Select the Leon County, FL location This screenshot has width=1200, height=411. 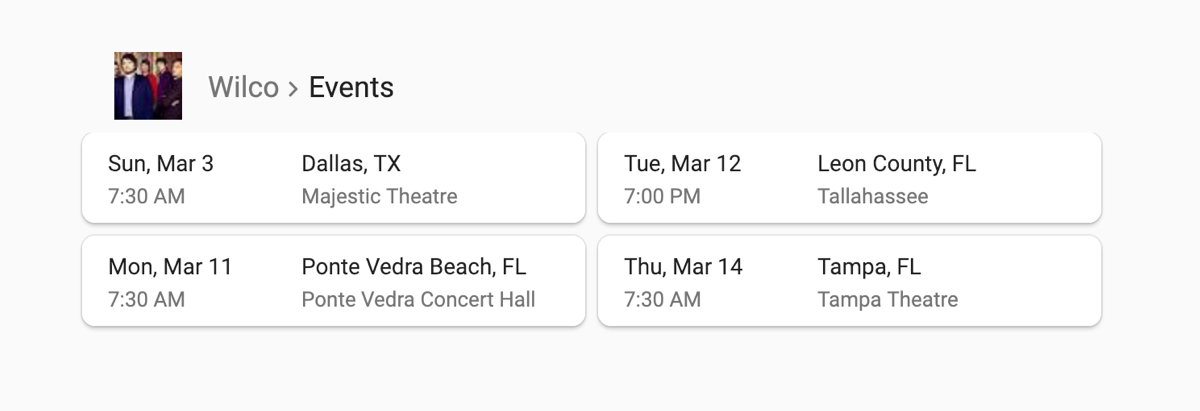pos(896,164)
